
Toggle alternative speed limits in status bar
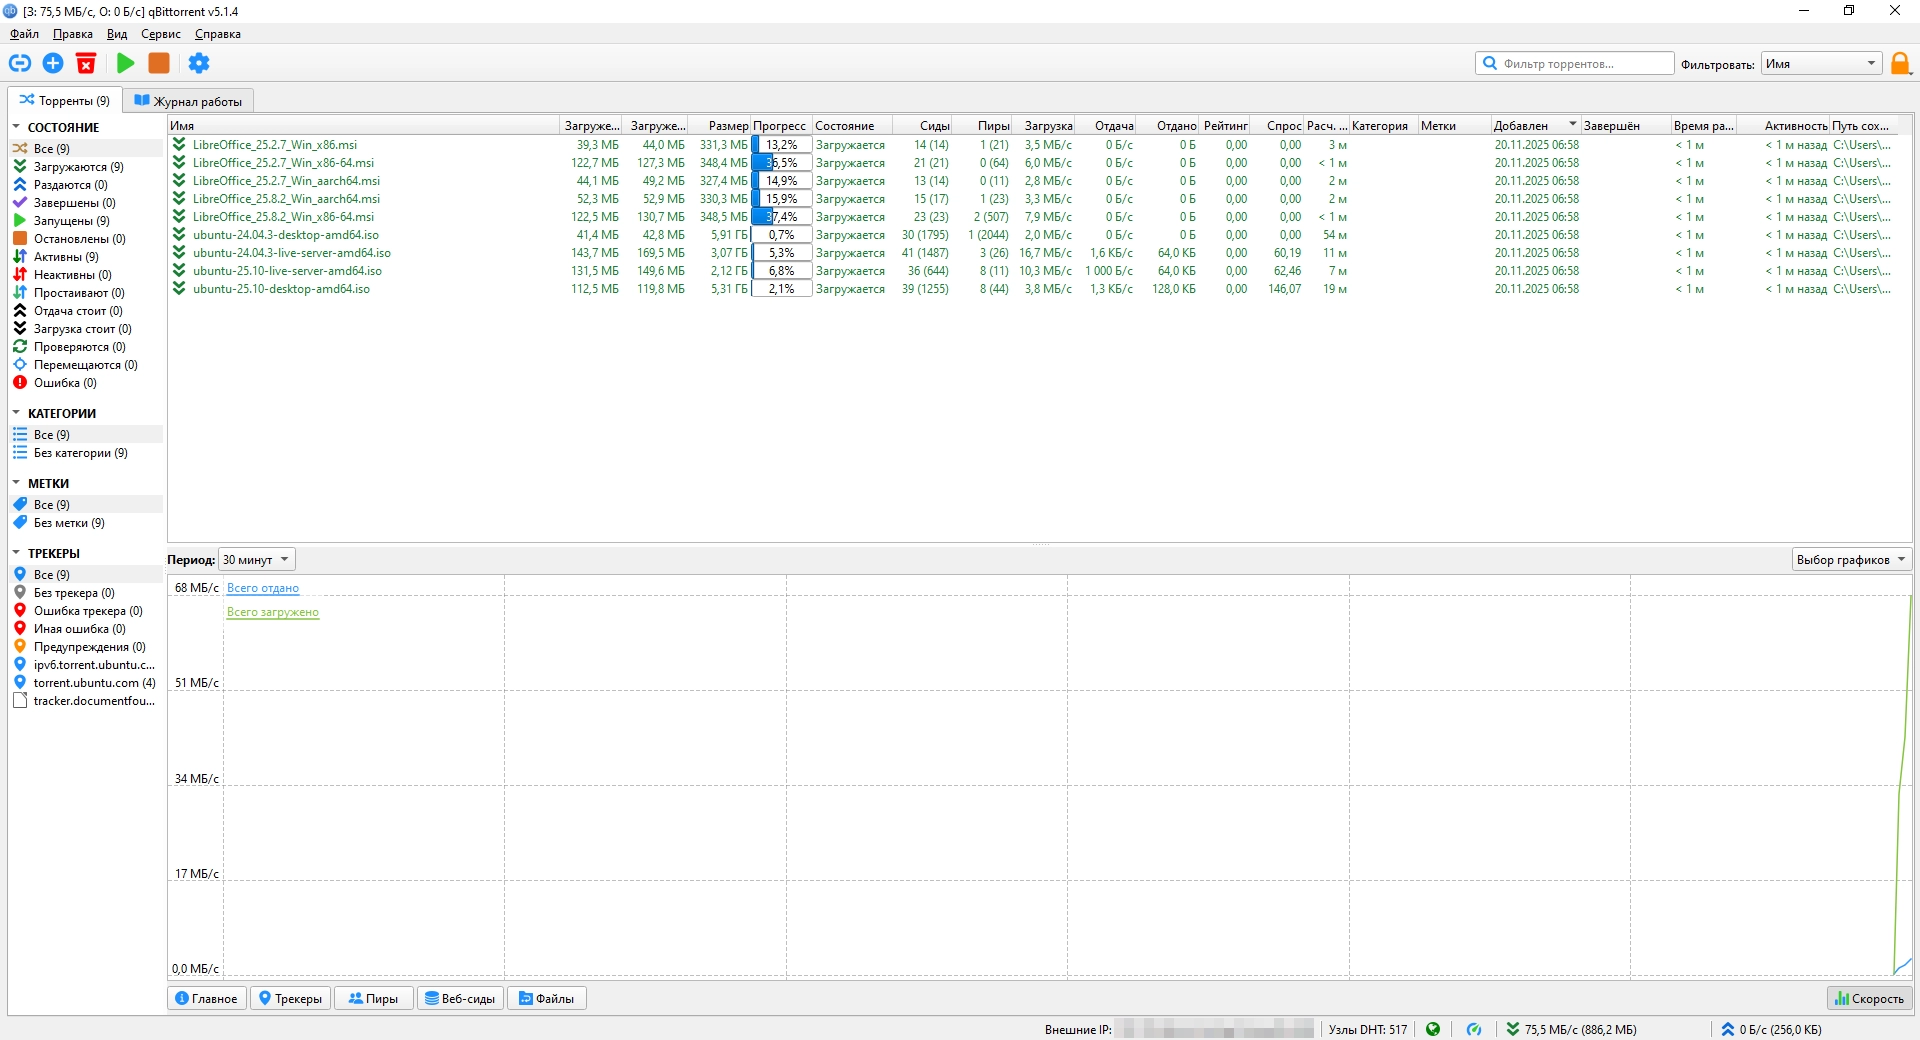[1474, 1029]
